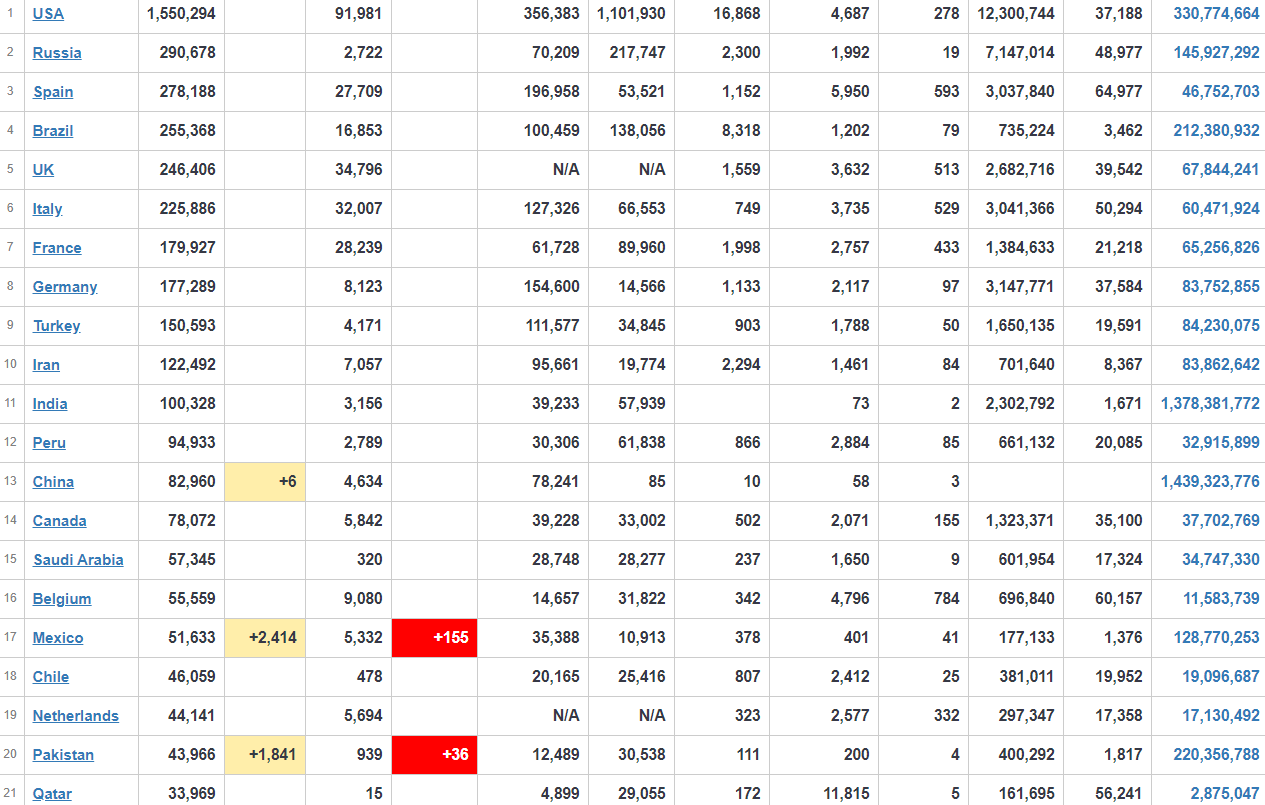
Task: Select Russia total cases 290,678
Action: 187,53
